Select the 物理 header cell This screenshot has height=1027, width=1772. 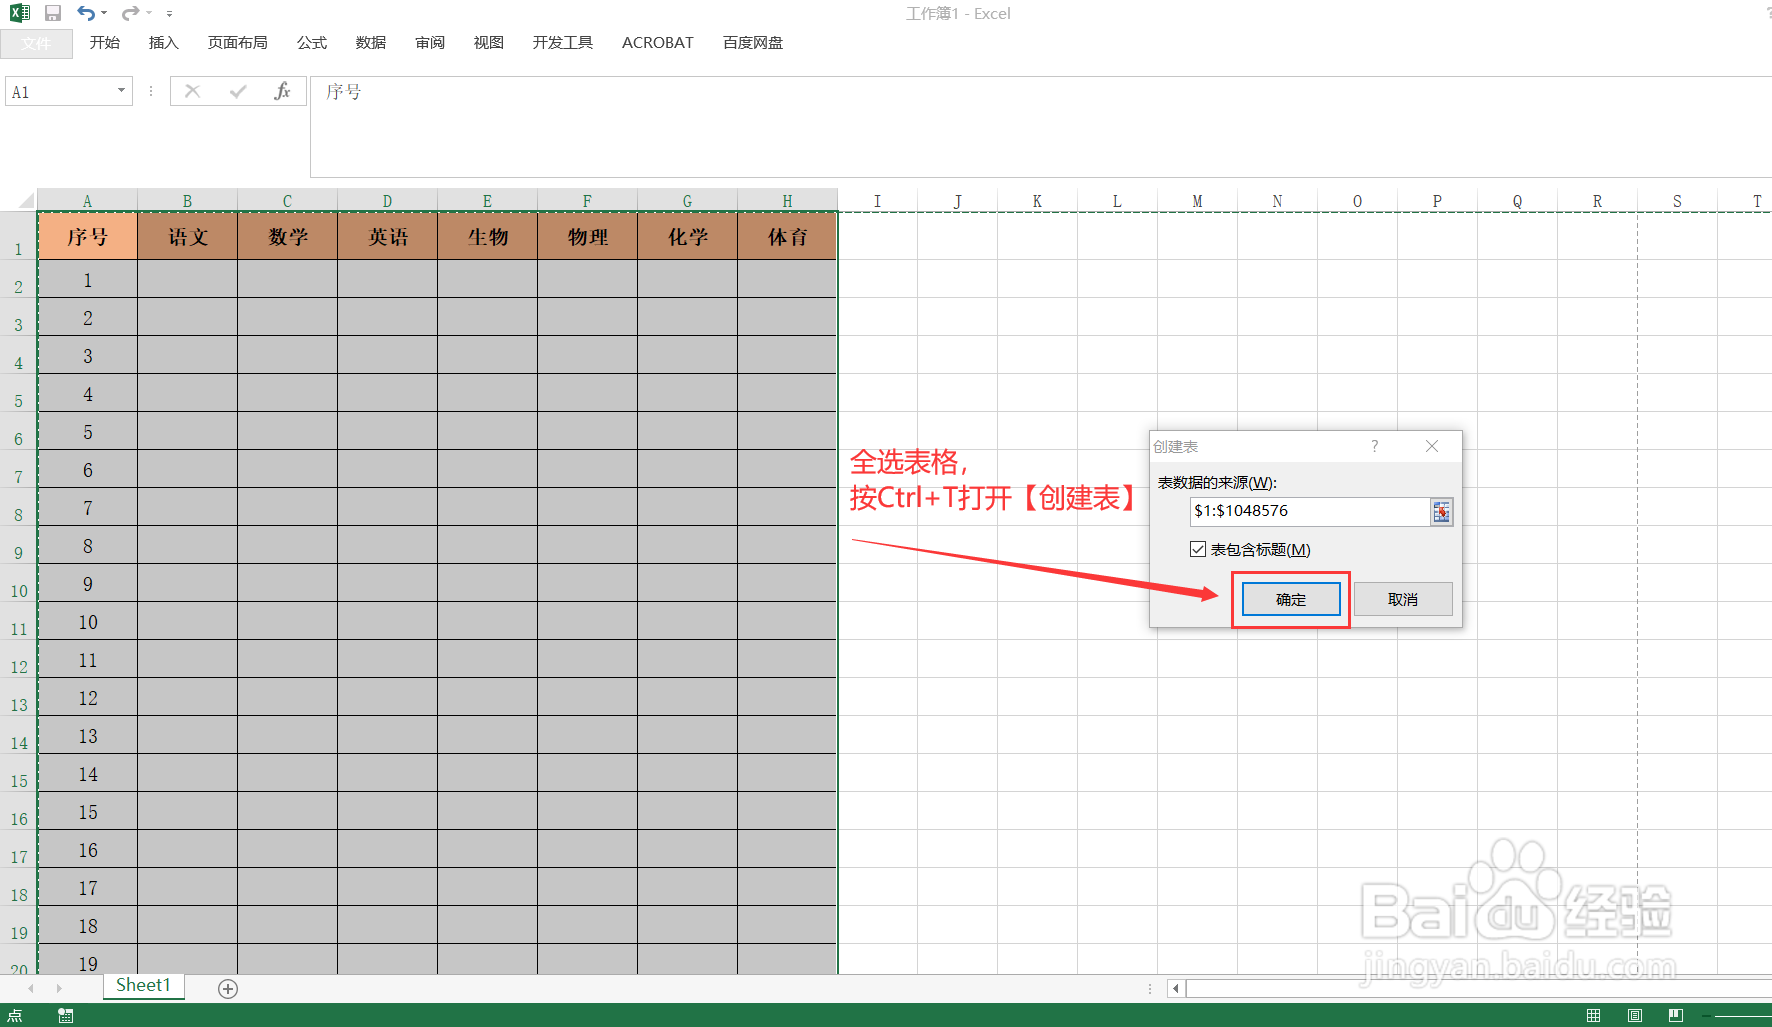pos(587,236)
